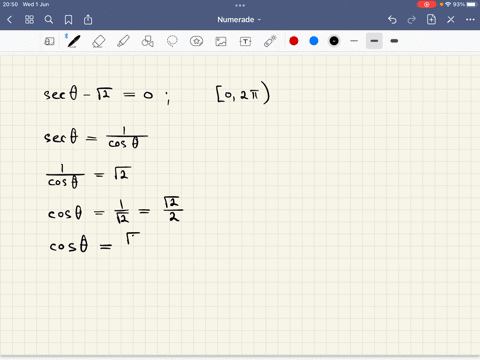Bookmark this page
Image resolution: width=480 pixels, height=360 pixels.
(x=68, y=20)
